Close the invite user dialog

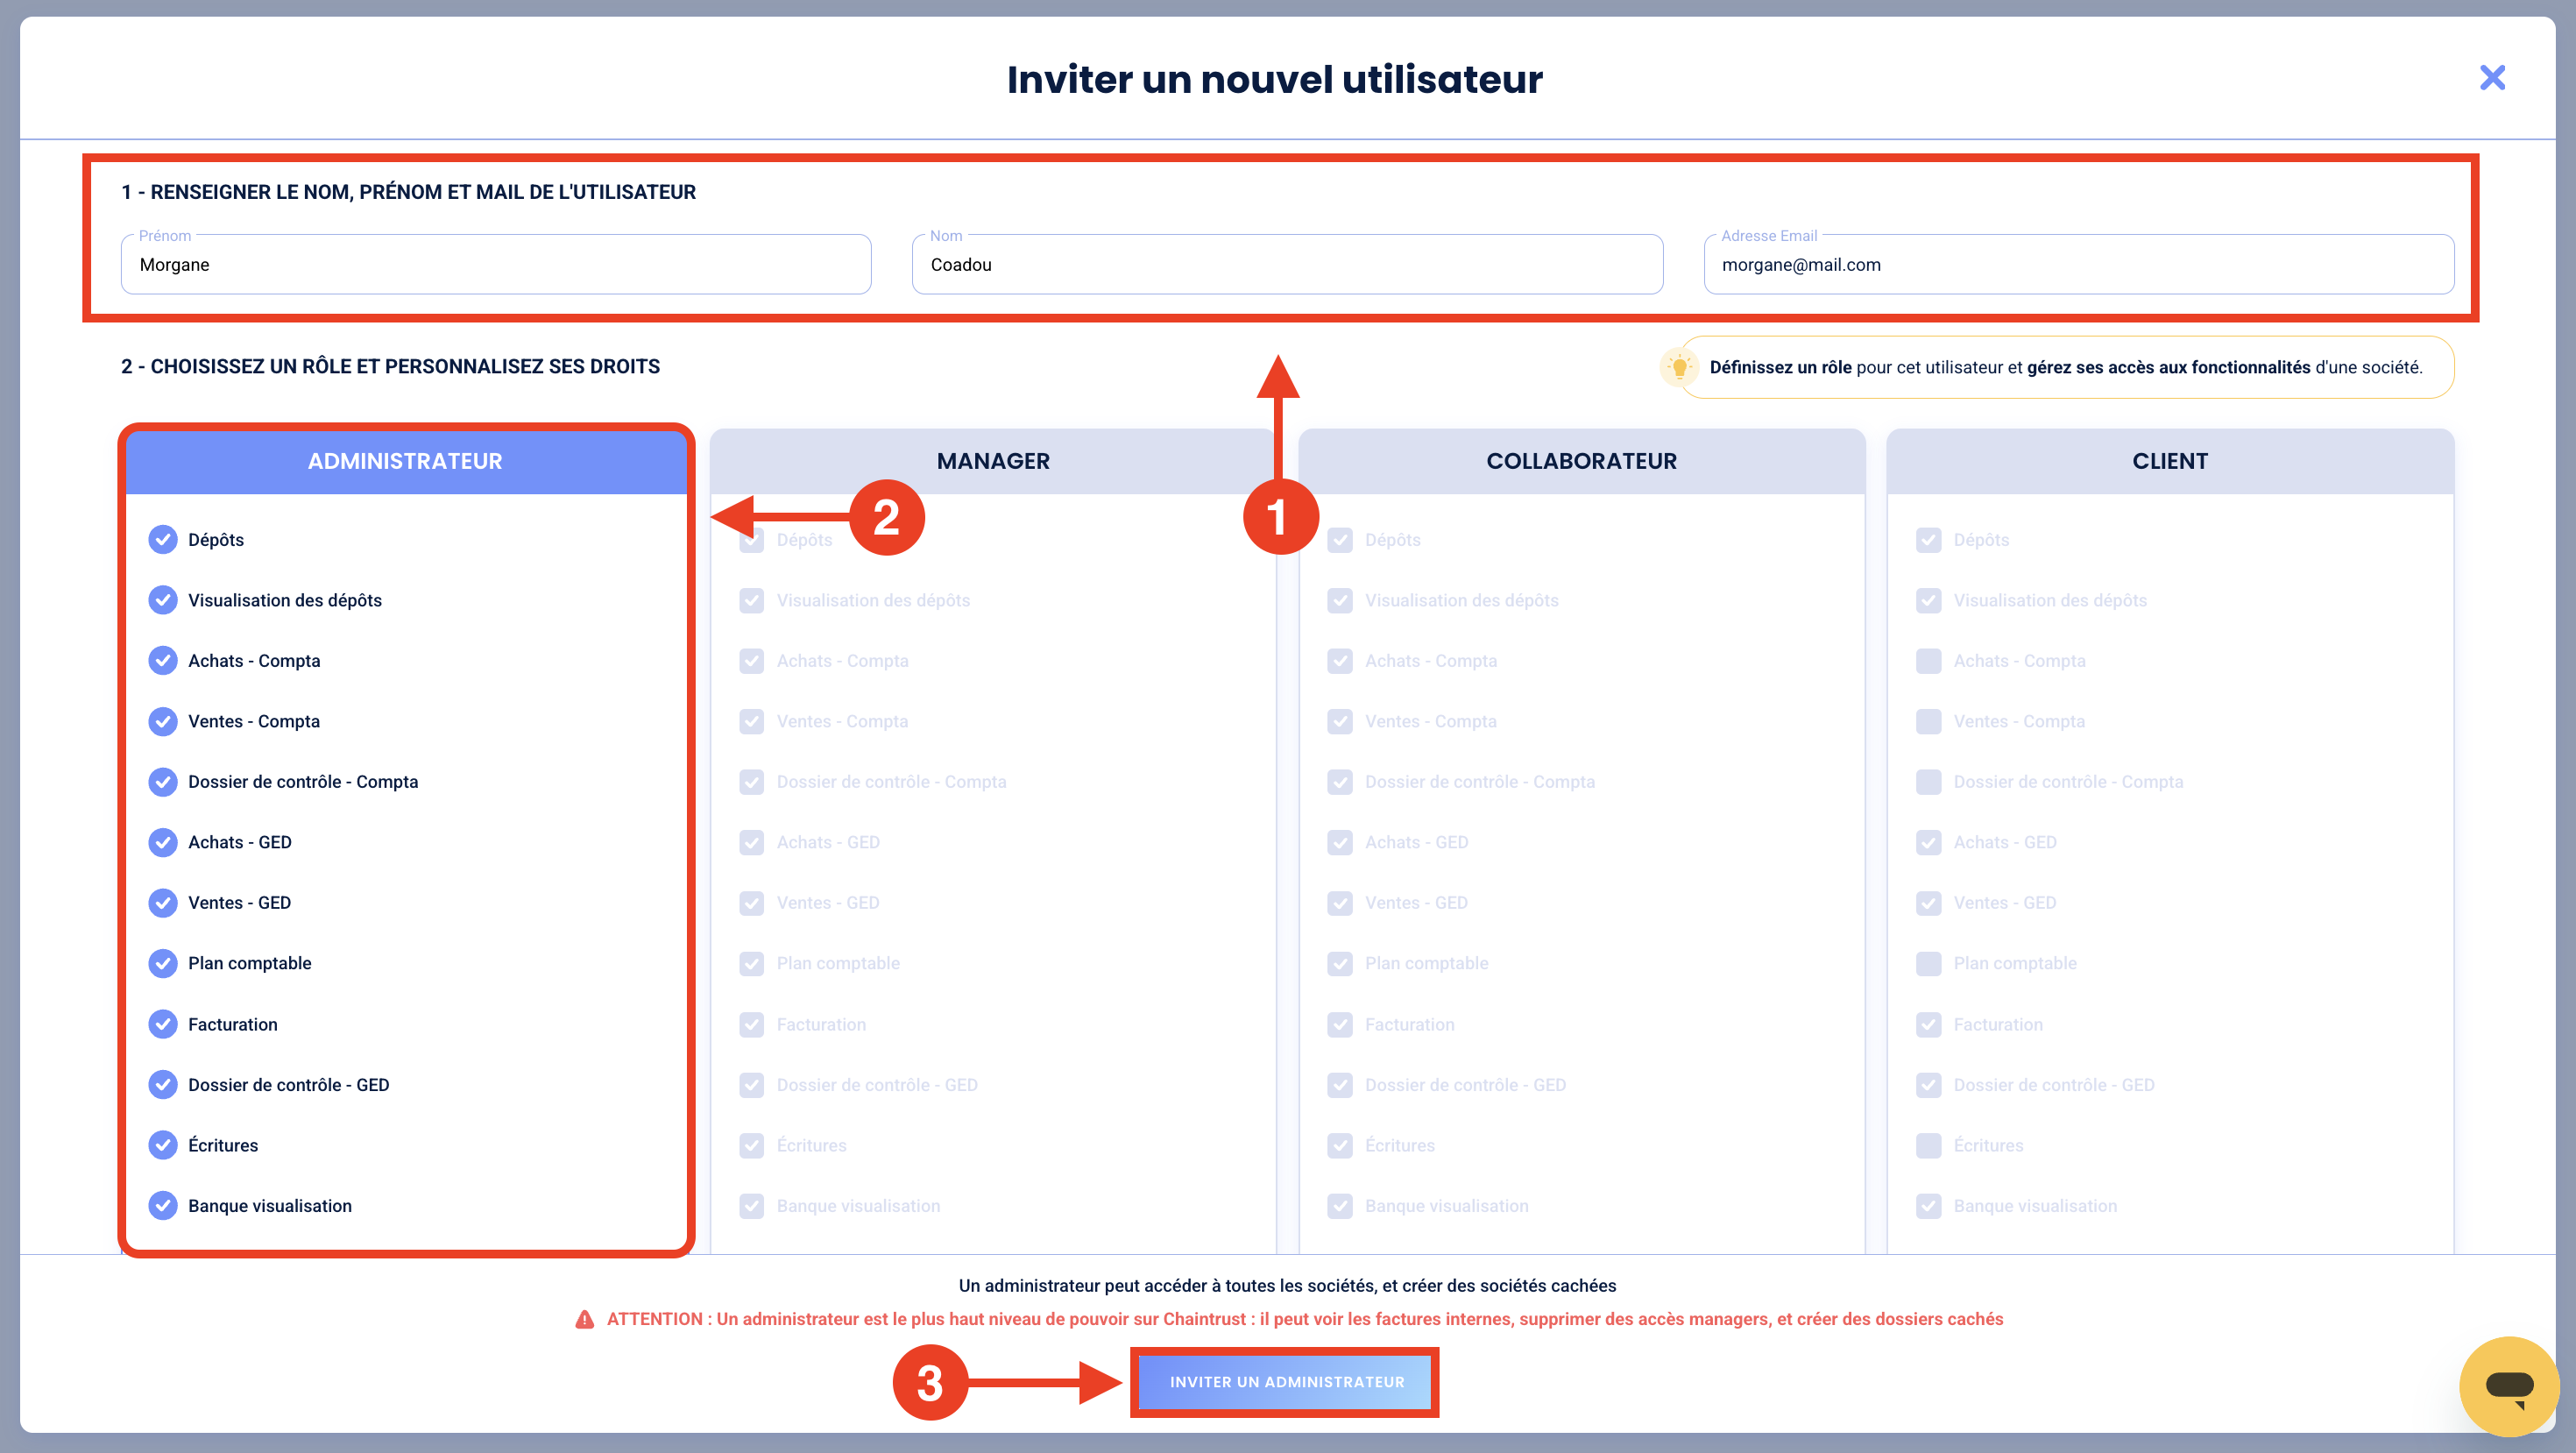[2492, 78]
